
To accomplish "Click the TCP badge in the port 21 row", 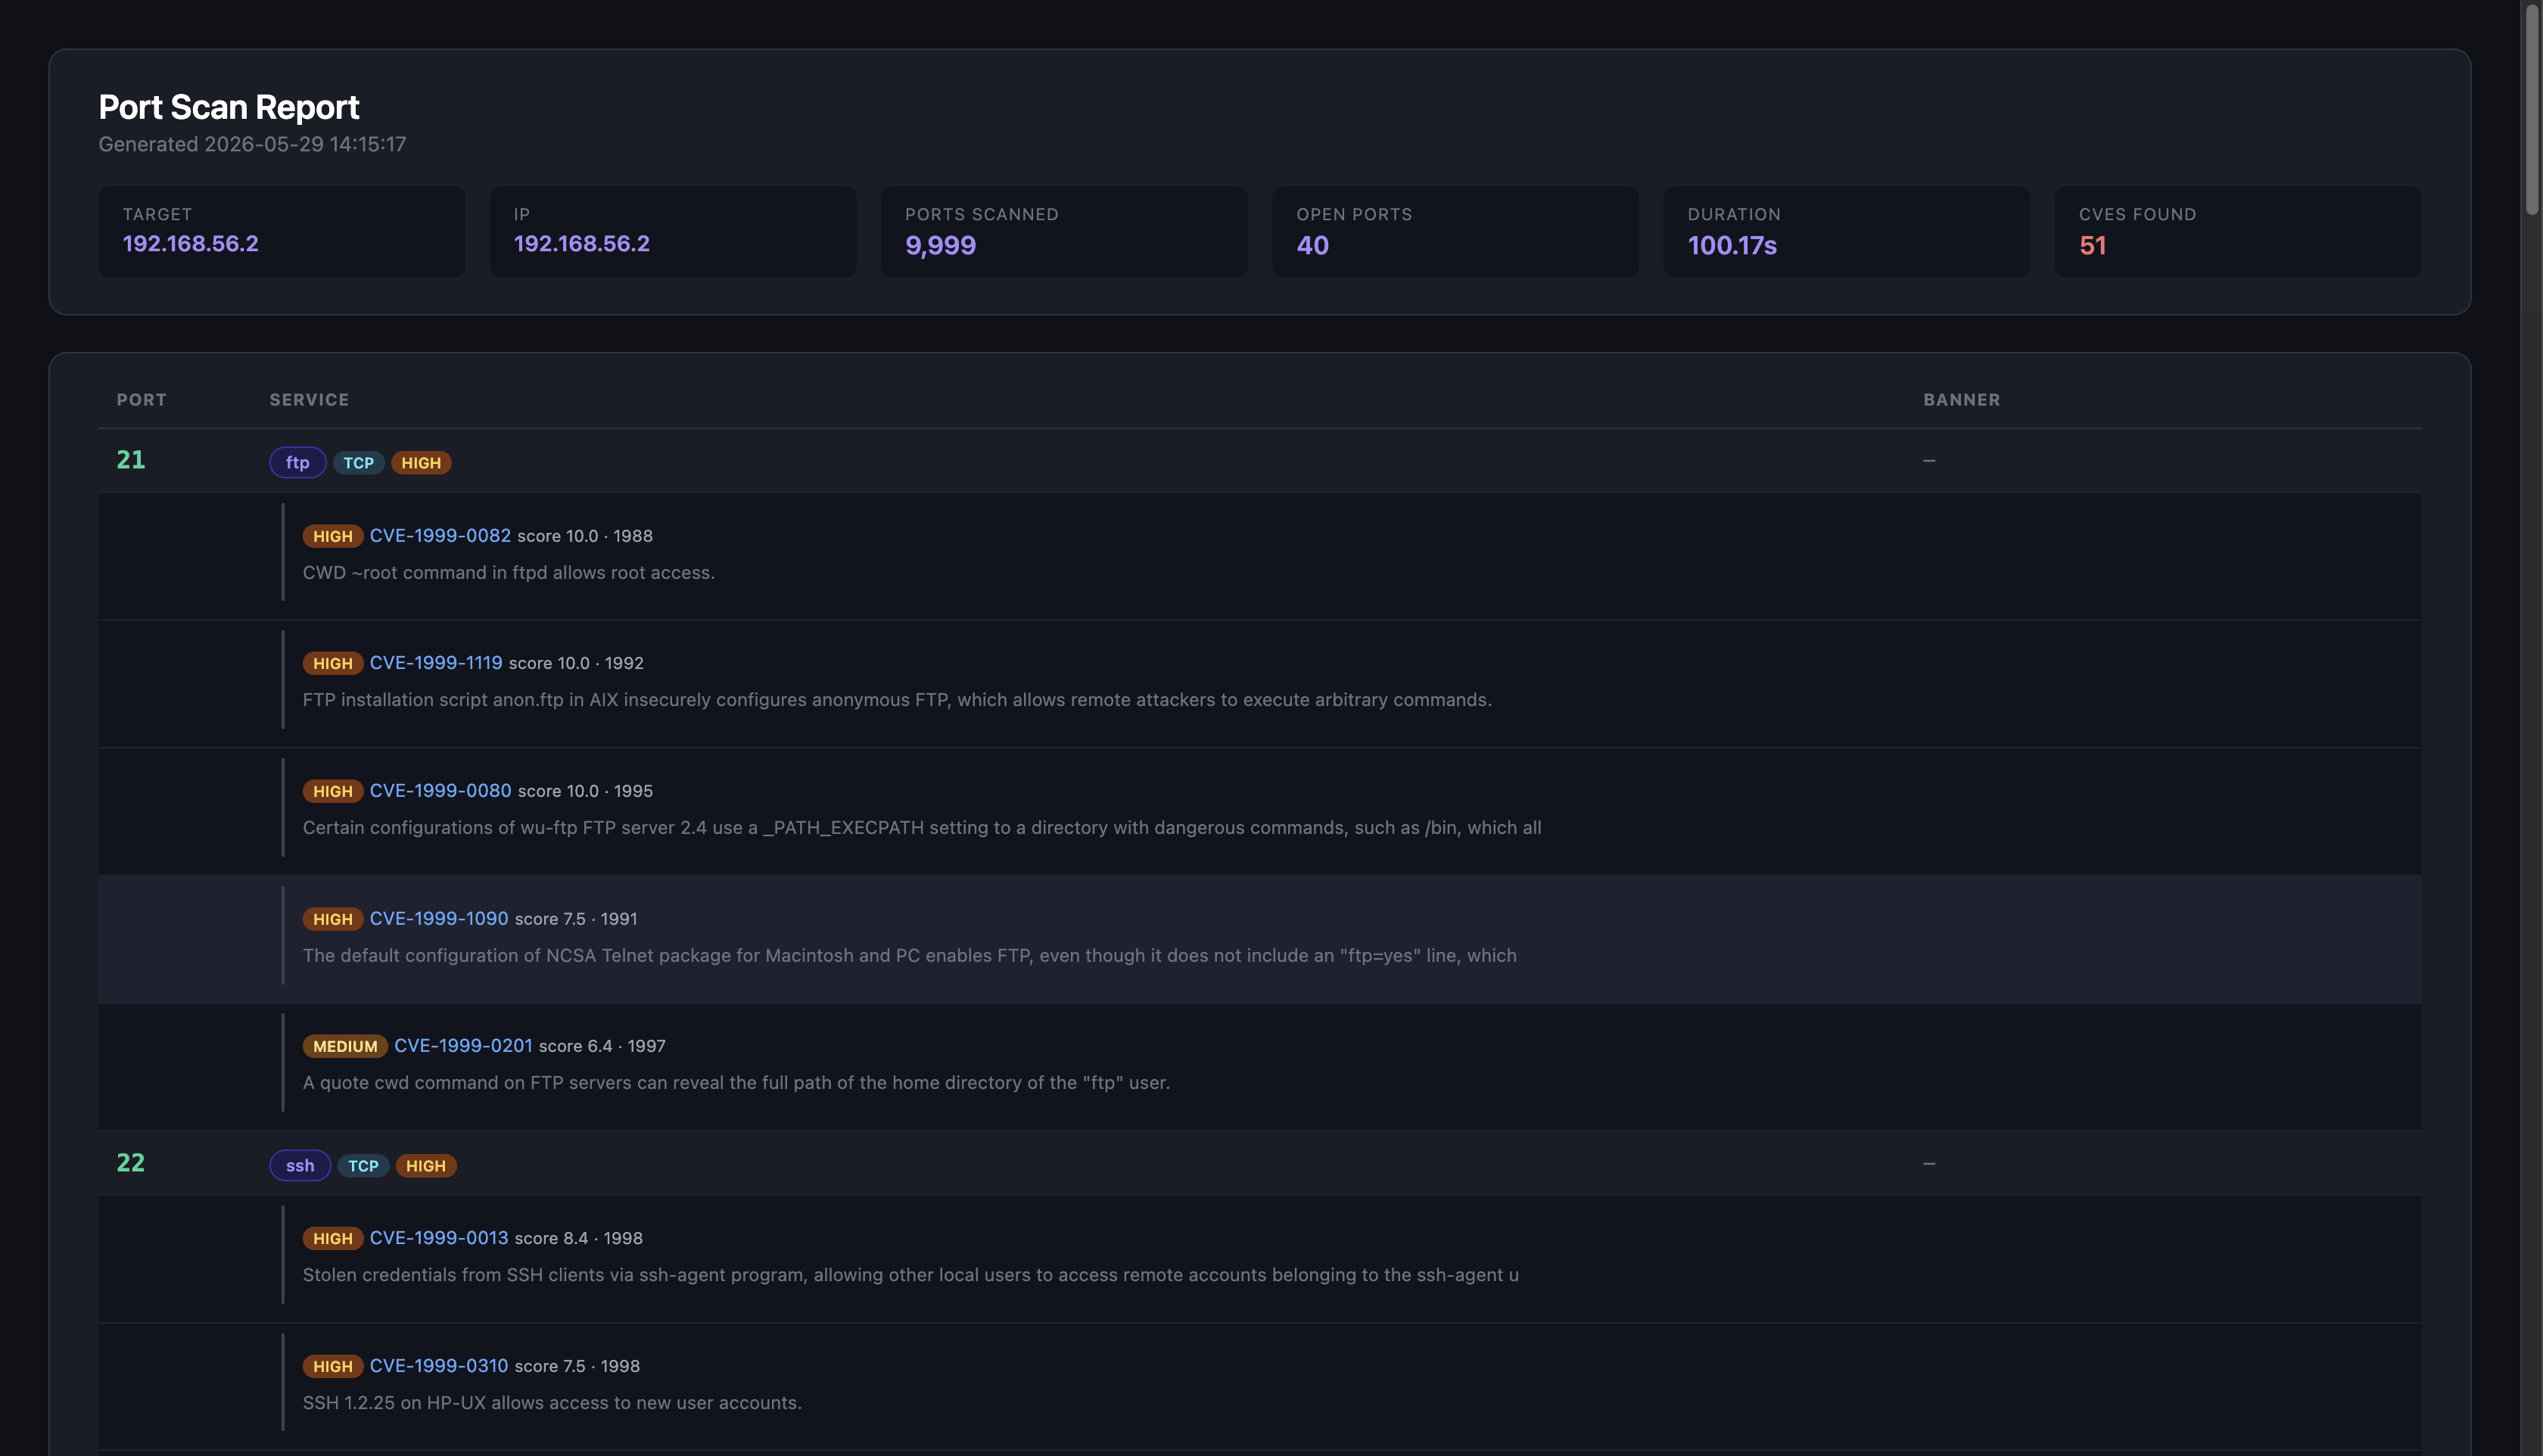I will click(x=359, y=463).
